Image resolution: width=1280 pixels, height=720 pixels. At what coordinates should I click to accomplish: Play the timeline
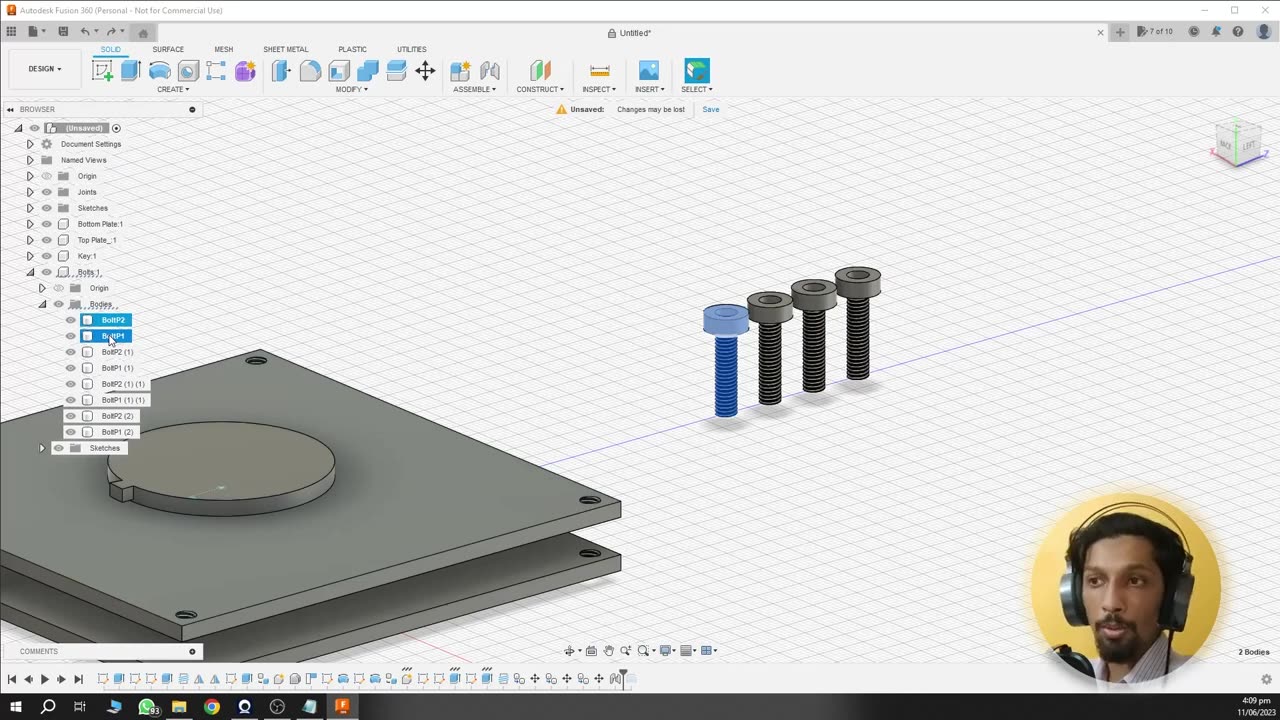pyautogui.click(x=44, y=679)
